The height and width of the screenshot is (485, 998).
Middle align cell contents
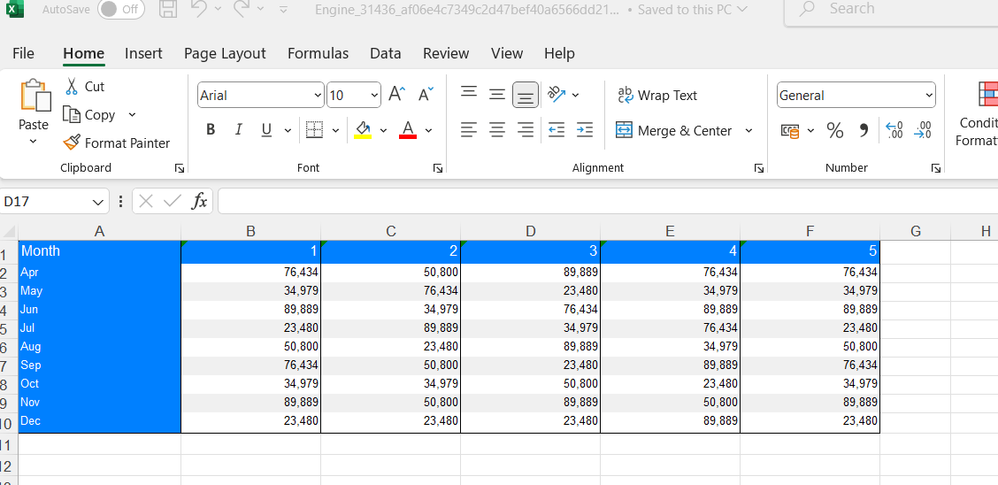pos(497,95)
